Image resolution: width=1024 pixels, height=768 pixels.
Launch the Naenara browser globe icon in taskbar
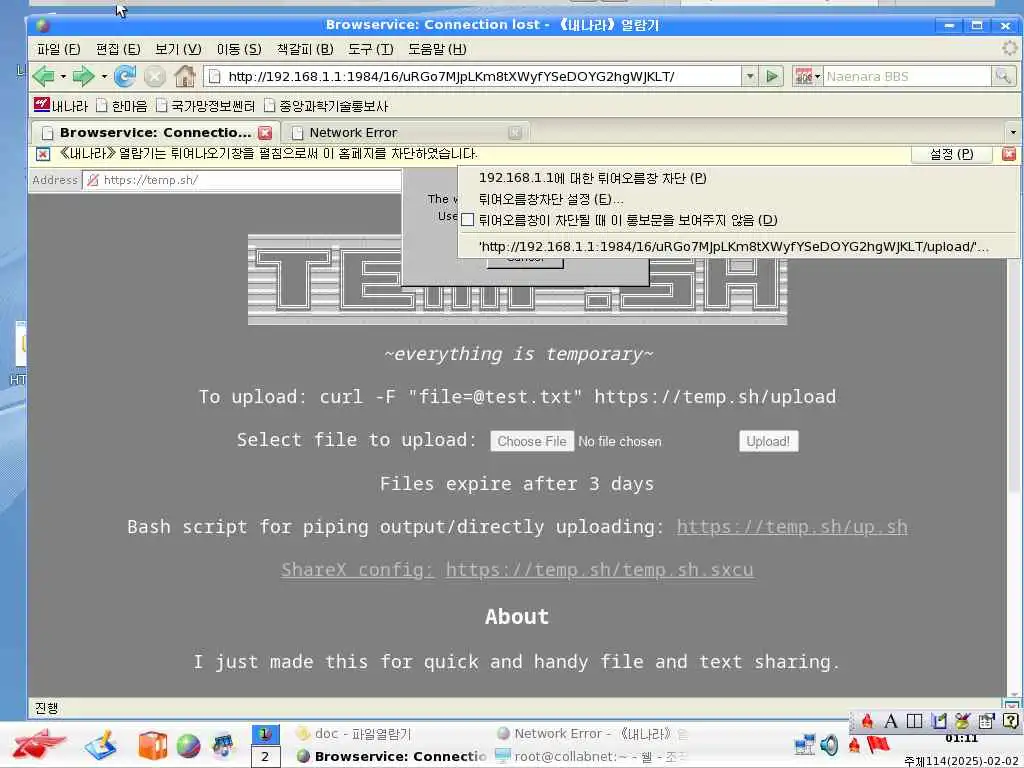tap(188, 745)
